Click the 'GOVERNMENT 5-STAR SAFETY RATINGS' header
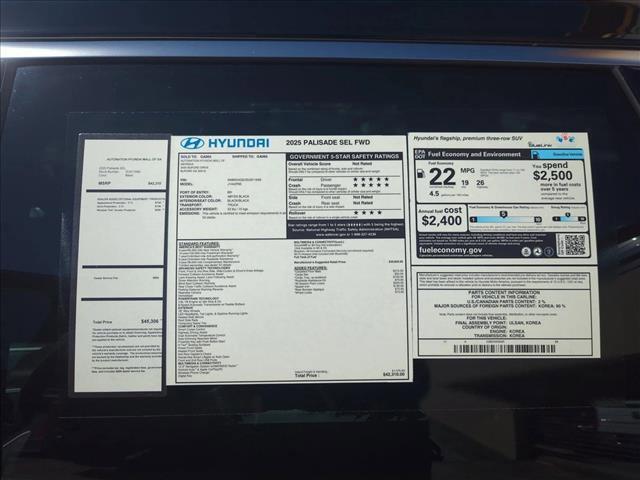Image resolution: width=640 pixels, height=480 pixels. 344,156
